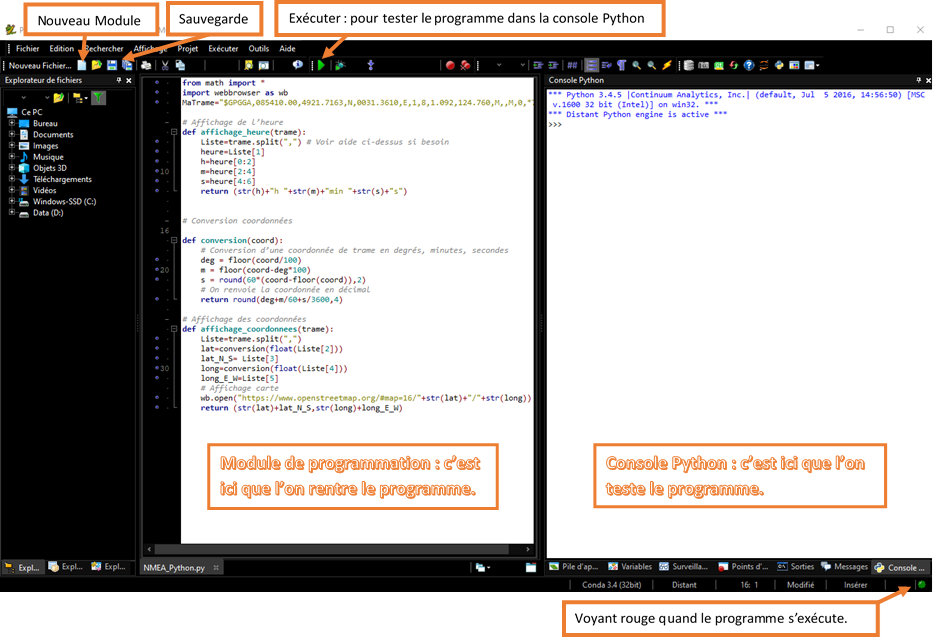Click the printer icon in the toolbar
Image resolution: width=934 pixels, height=638 pixels.
tap(146, 65)
